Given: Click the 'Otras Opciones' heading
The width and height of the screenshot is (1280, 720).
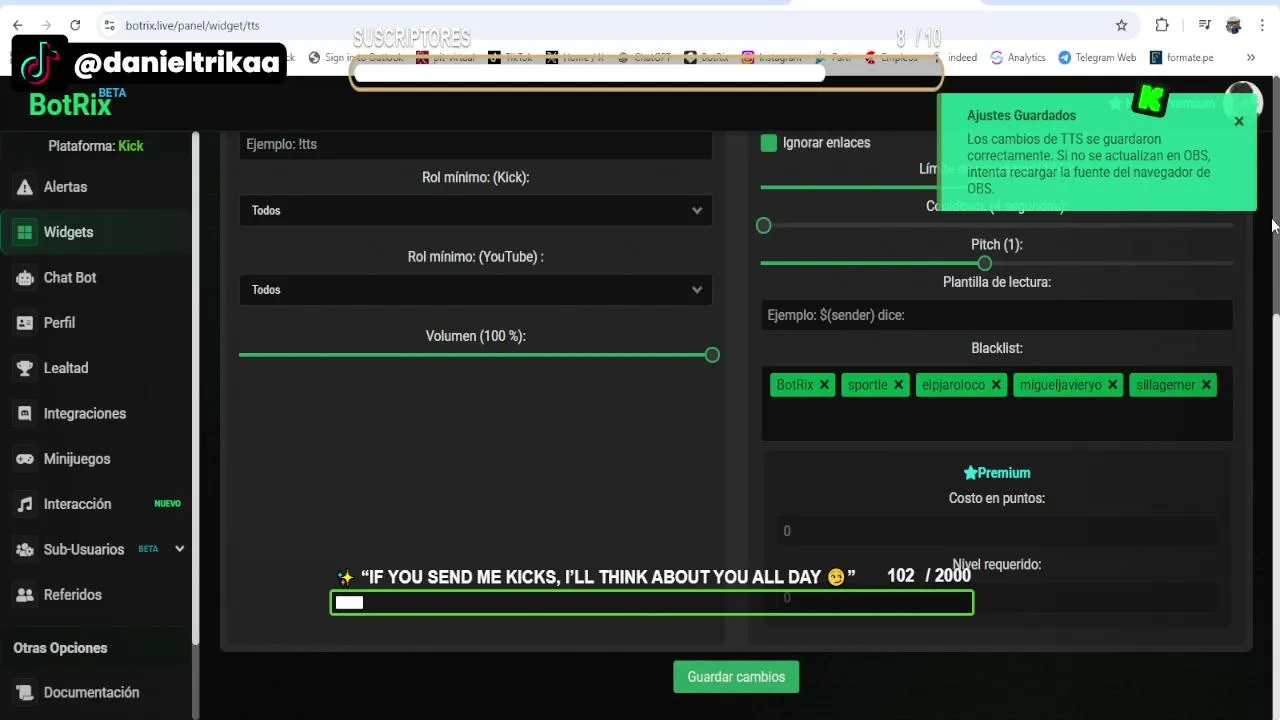Looking at the screenshot, I should coord(60,648).
